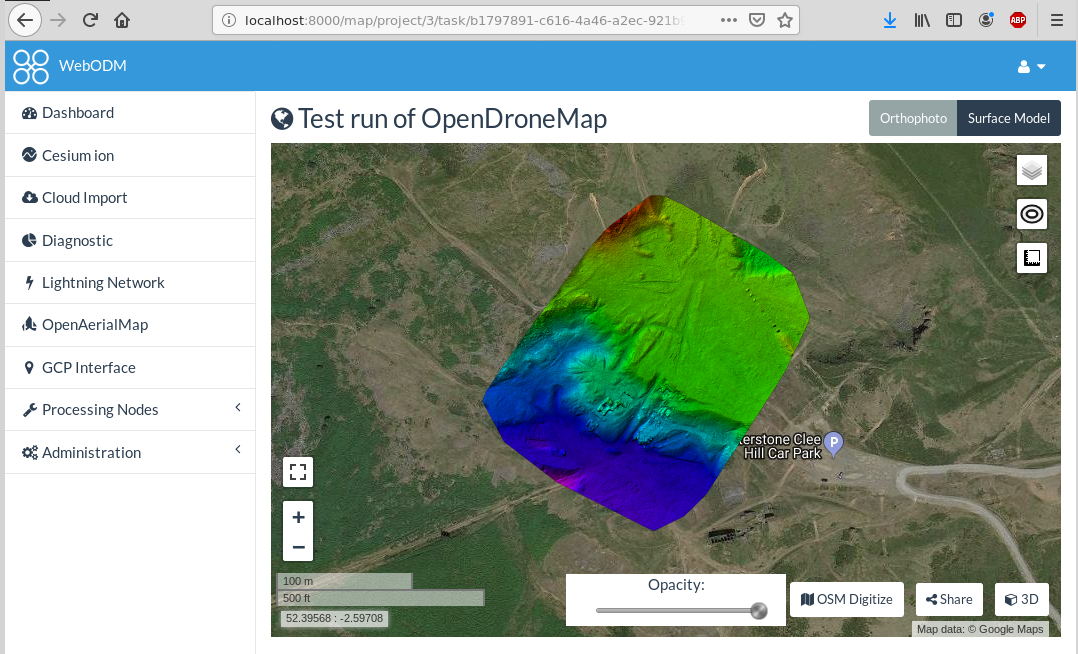1078x654 pixels.
Task: Click the contours plugin icon on the map
Action: tap(1031, 213)
